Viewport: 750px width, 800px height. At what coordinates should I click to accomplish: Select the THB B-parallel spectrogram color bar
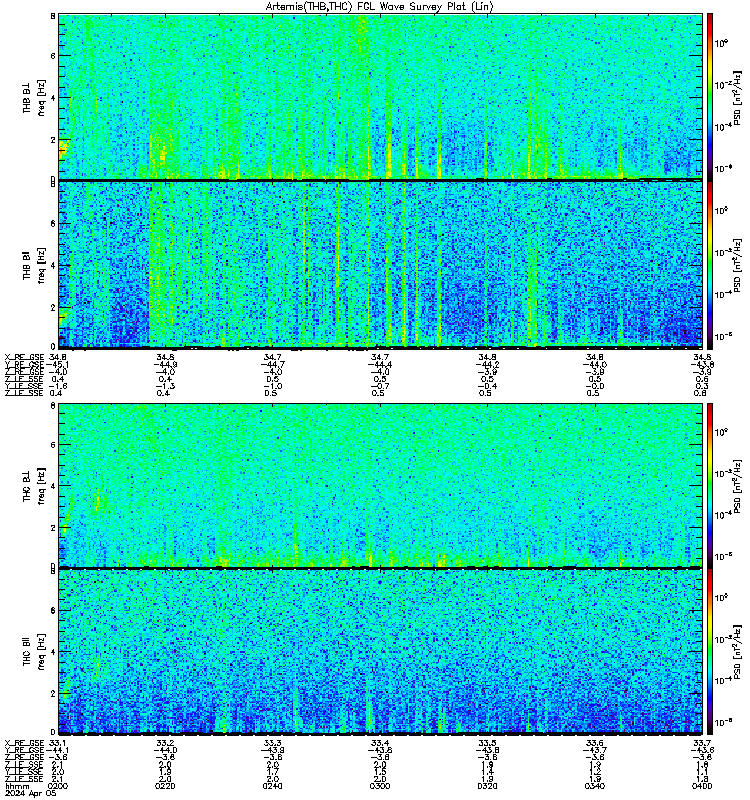pyautogui.click(x=710, y=265)
